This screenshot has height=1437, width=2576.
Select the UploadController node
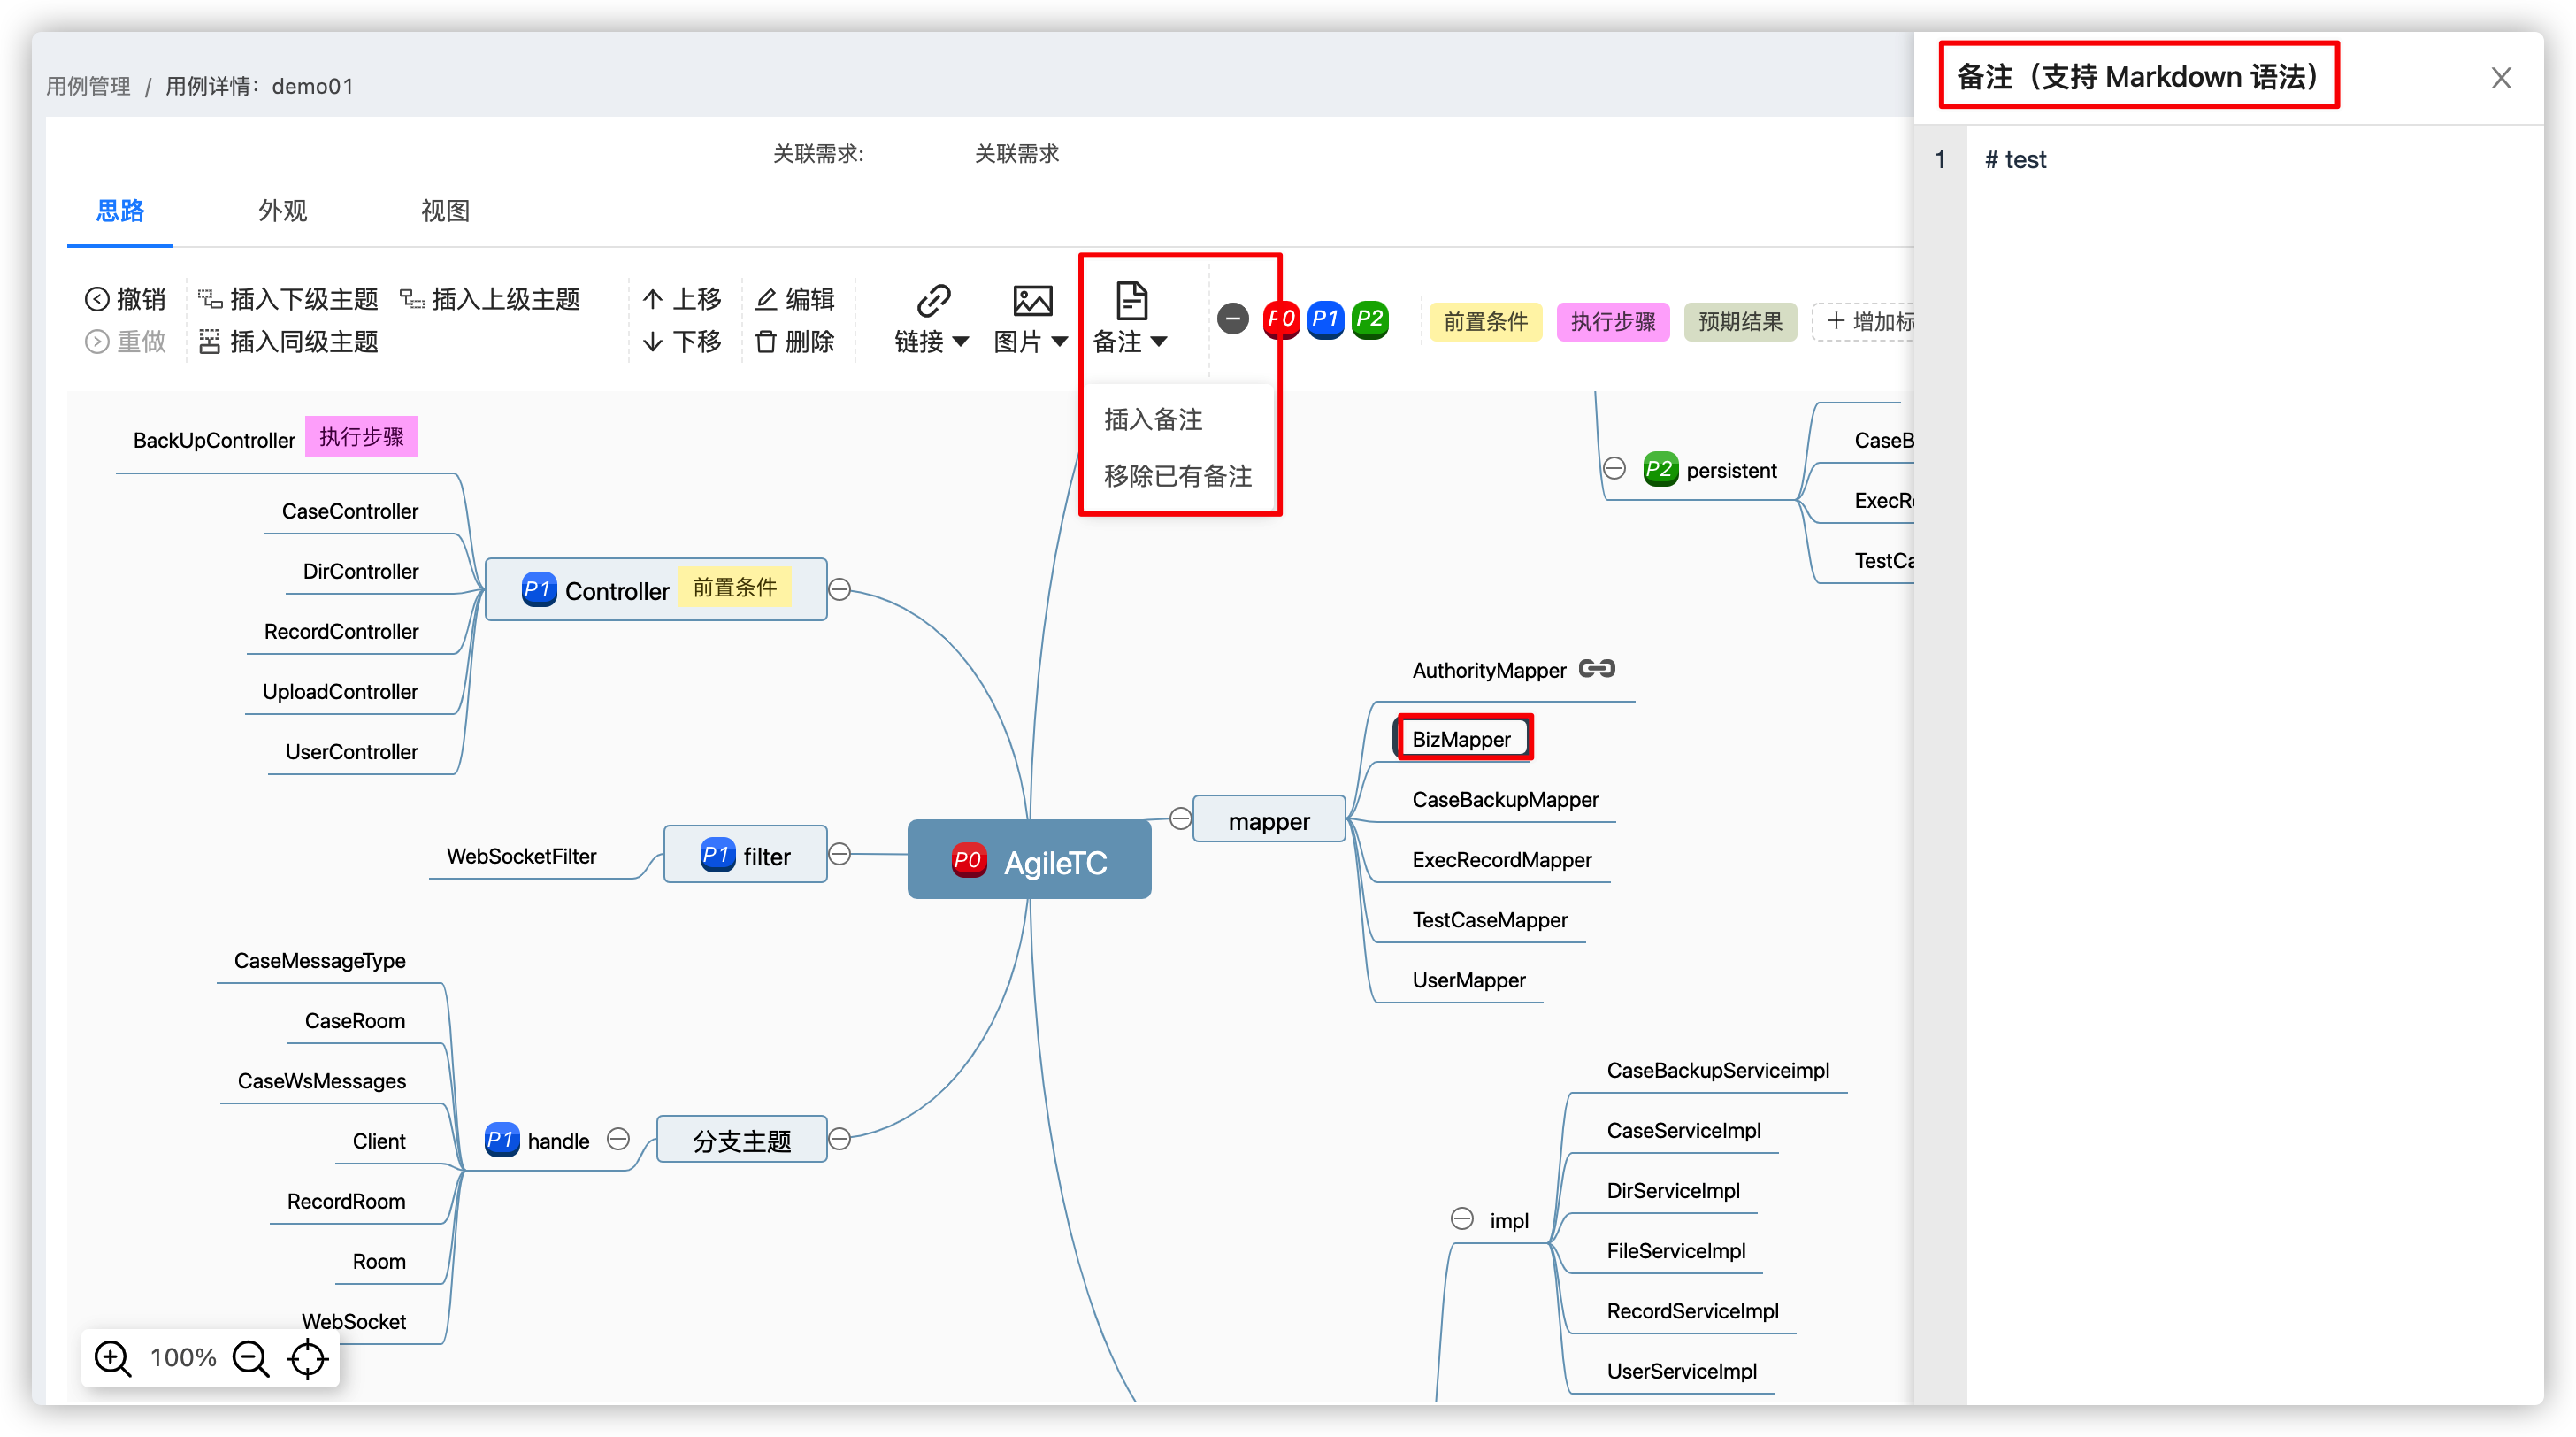tap(340, 691)
